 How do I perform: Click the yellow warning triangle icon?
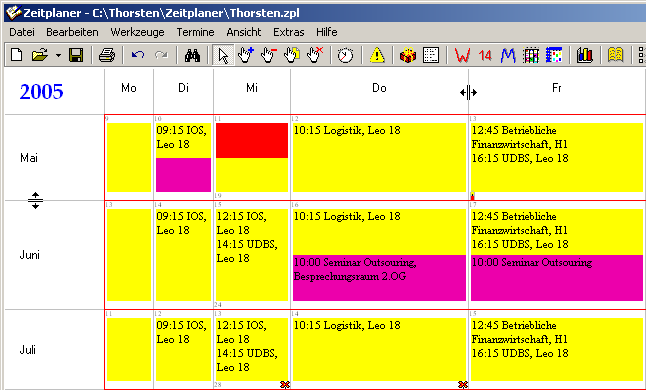point(377,55)
